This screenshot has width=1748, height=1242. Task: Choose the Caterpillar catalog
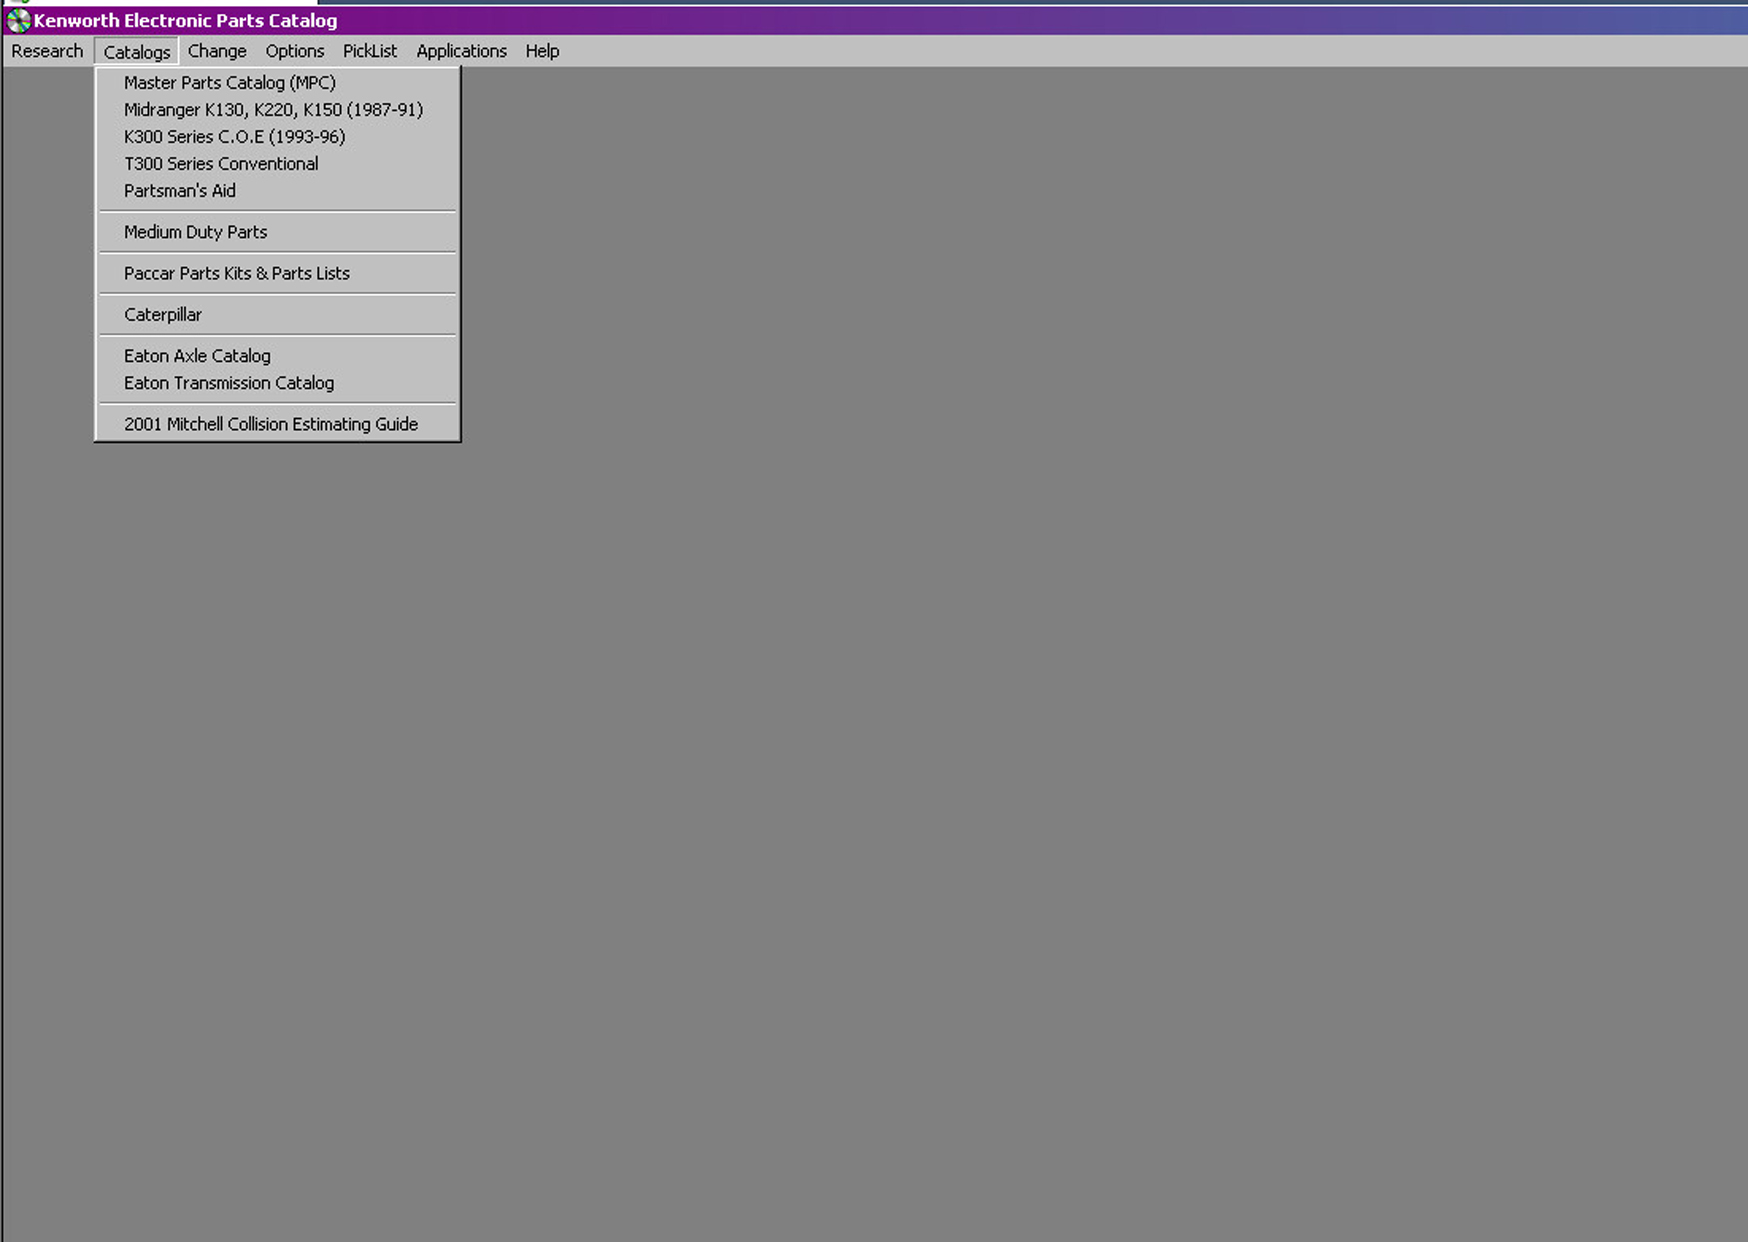click(x=163, y=315)
